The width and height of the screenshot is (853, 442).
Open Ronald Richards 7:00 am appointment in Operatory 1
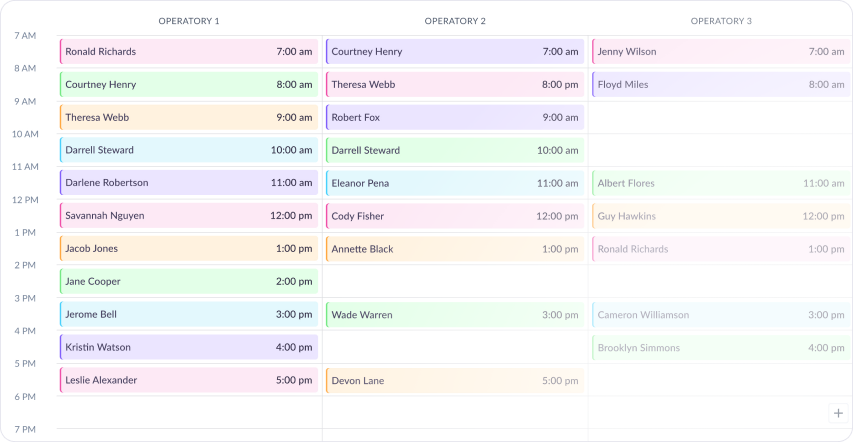pyautogui.click(x=188, y=52)
